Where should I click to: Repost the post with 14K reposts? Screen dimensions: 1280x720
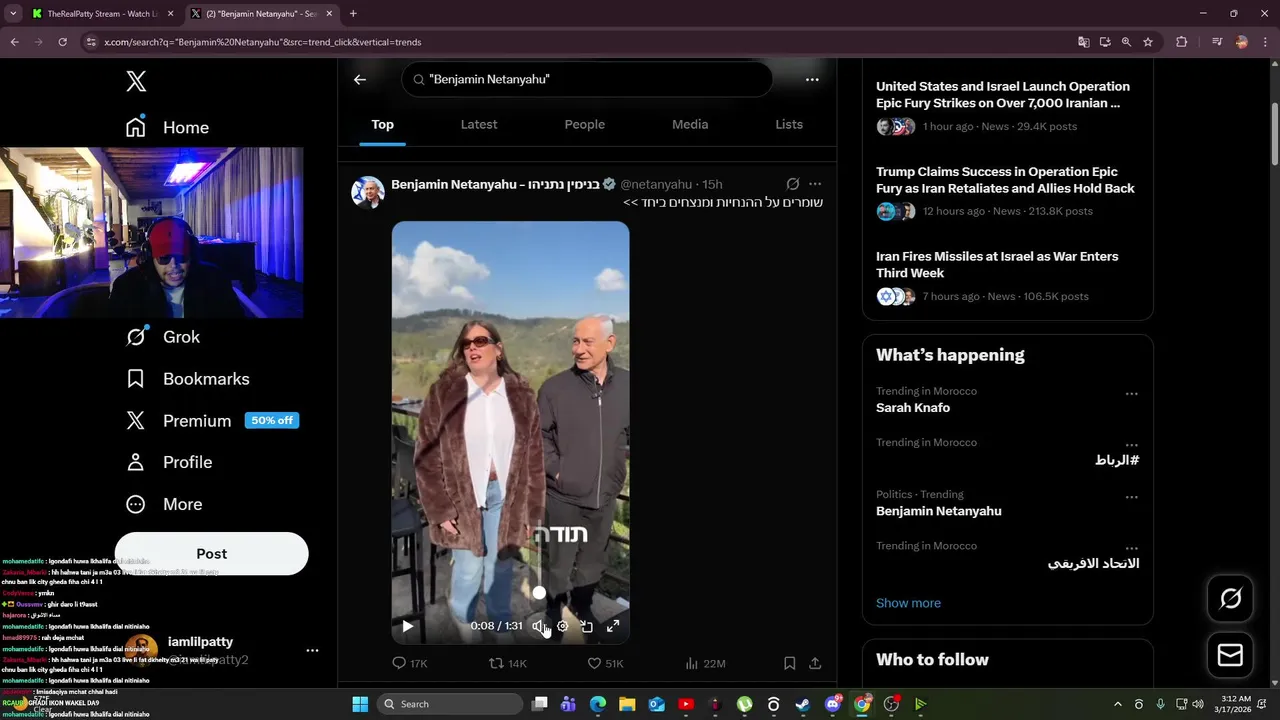click(x=507, y=663)
